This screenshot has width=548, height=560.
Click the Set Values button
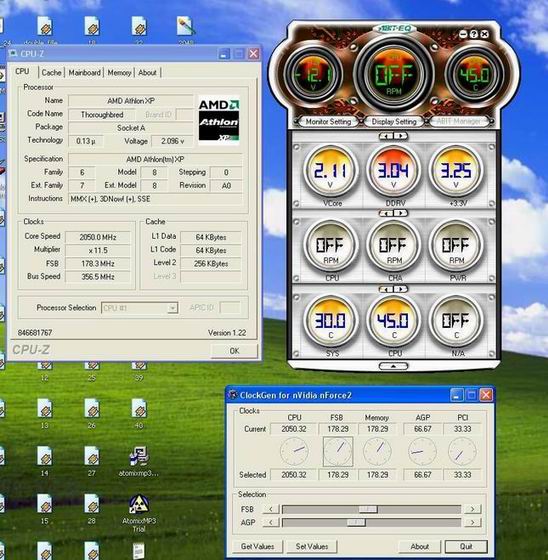[x=312, y=546]
